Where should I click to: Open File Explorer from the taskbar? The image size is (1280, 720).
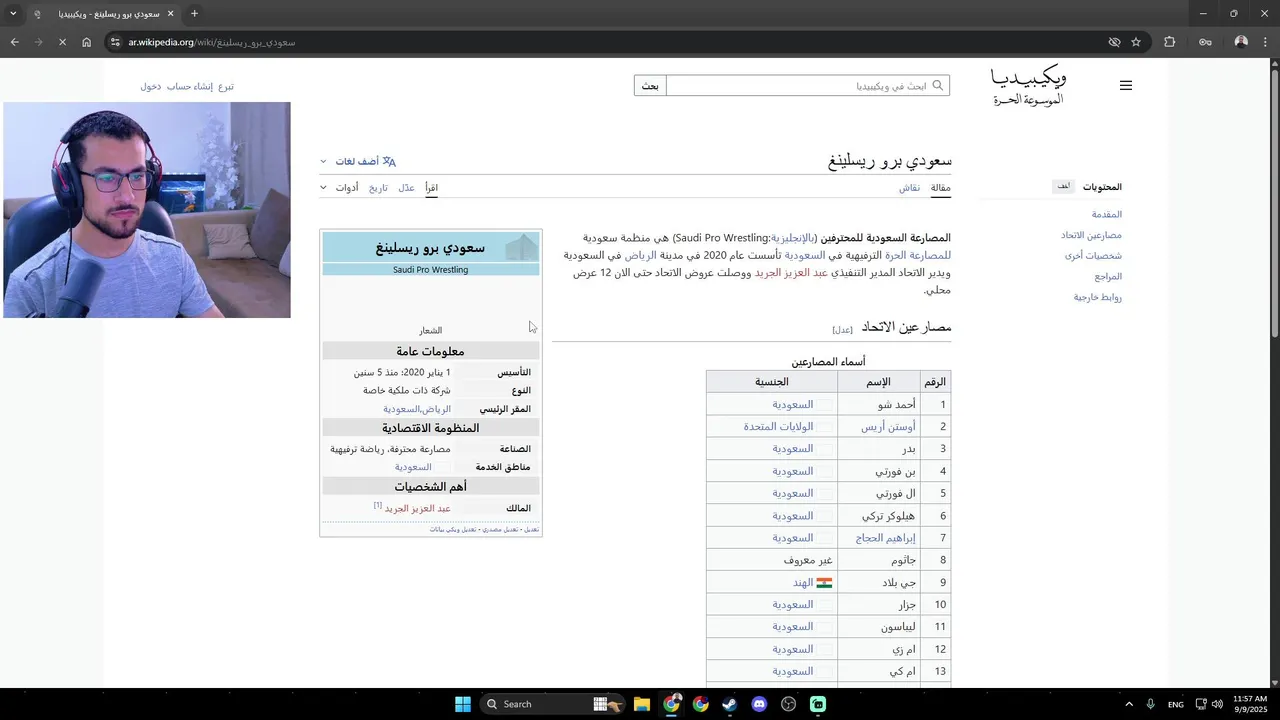coord(642,704)
